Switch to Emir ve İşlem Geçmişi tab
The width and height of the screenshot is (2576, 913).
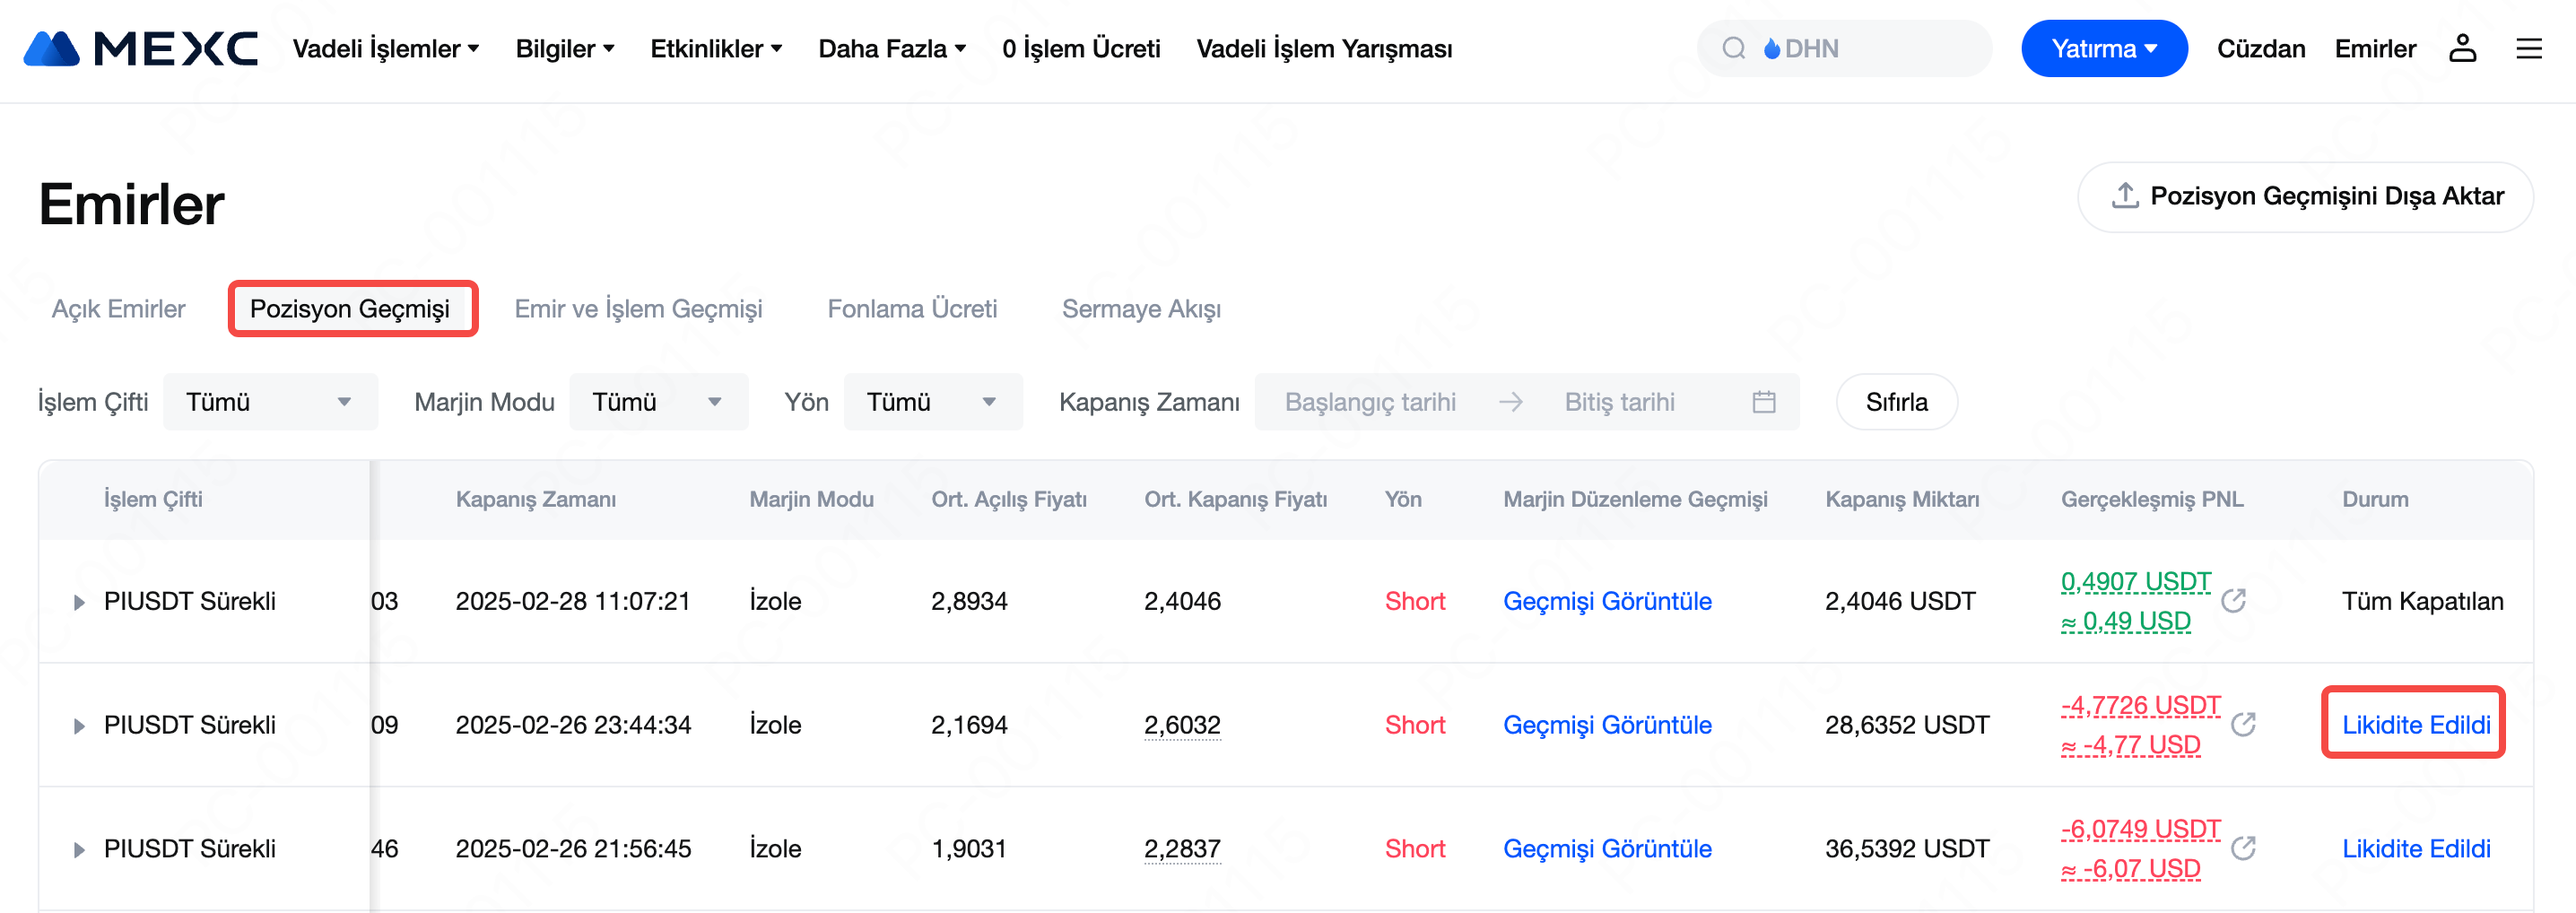pos(638,309)
